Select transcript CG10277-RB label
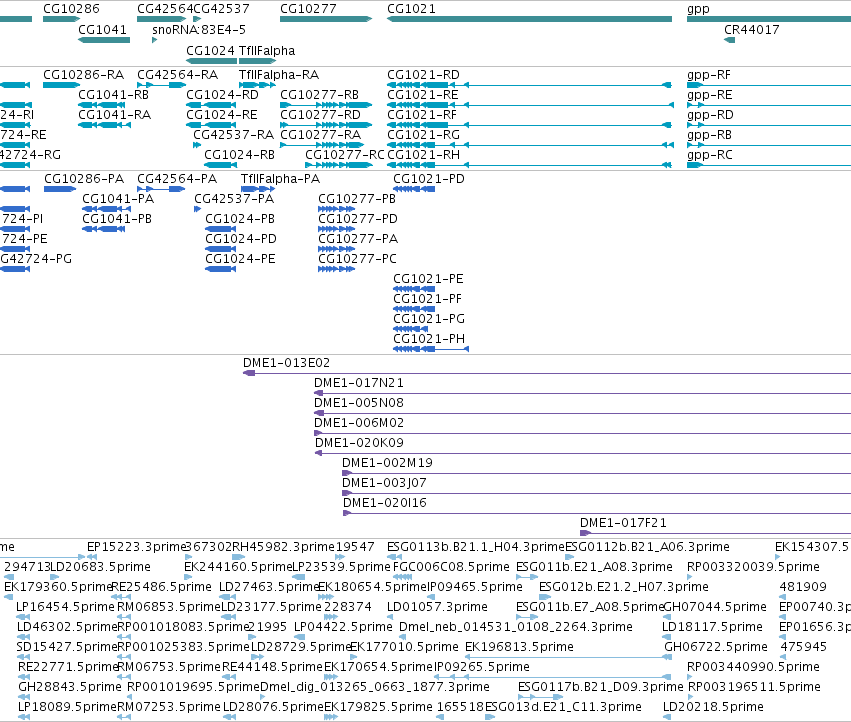This screenshot has width=851, height=722. point(320,94)
